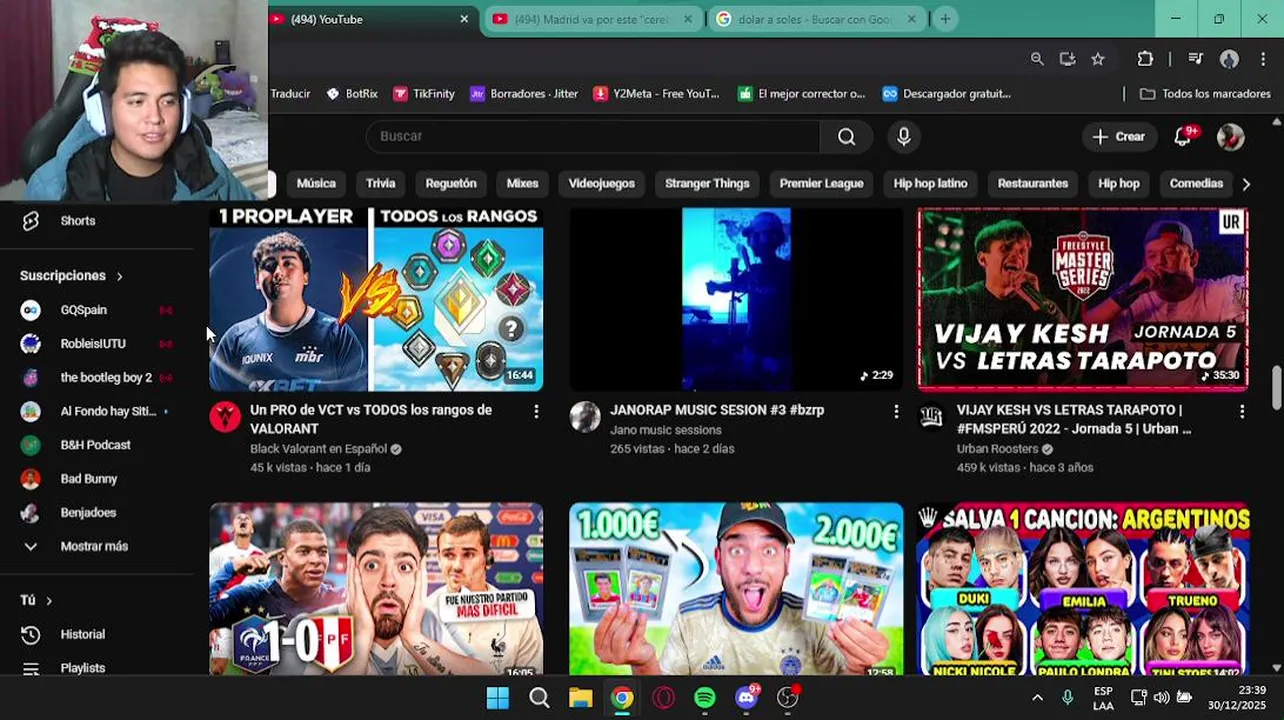This screenshot has height=720, width=1284.
Task: Click Urban Roosters channel avatar
Action: pos(931,417)
